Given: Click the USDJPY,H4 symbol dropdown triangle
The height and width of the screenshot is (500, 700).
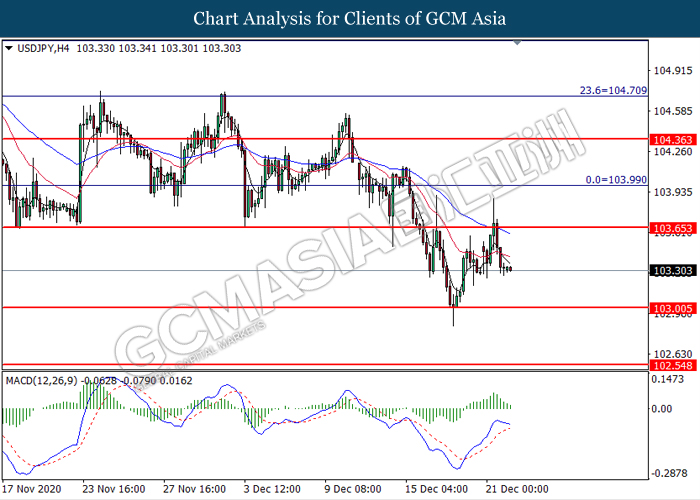Looking at the screenshot, I should pyautogui.click(x=8, y=48).
